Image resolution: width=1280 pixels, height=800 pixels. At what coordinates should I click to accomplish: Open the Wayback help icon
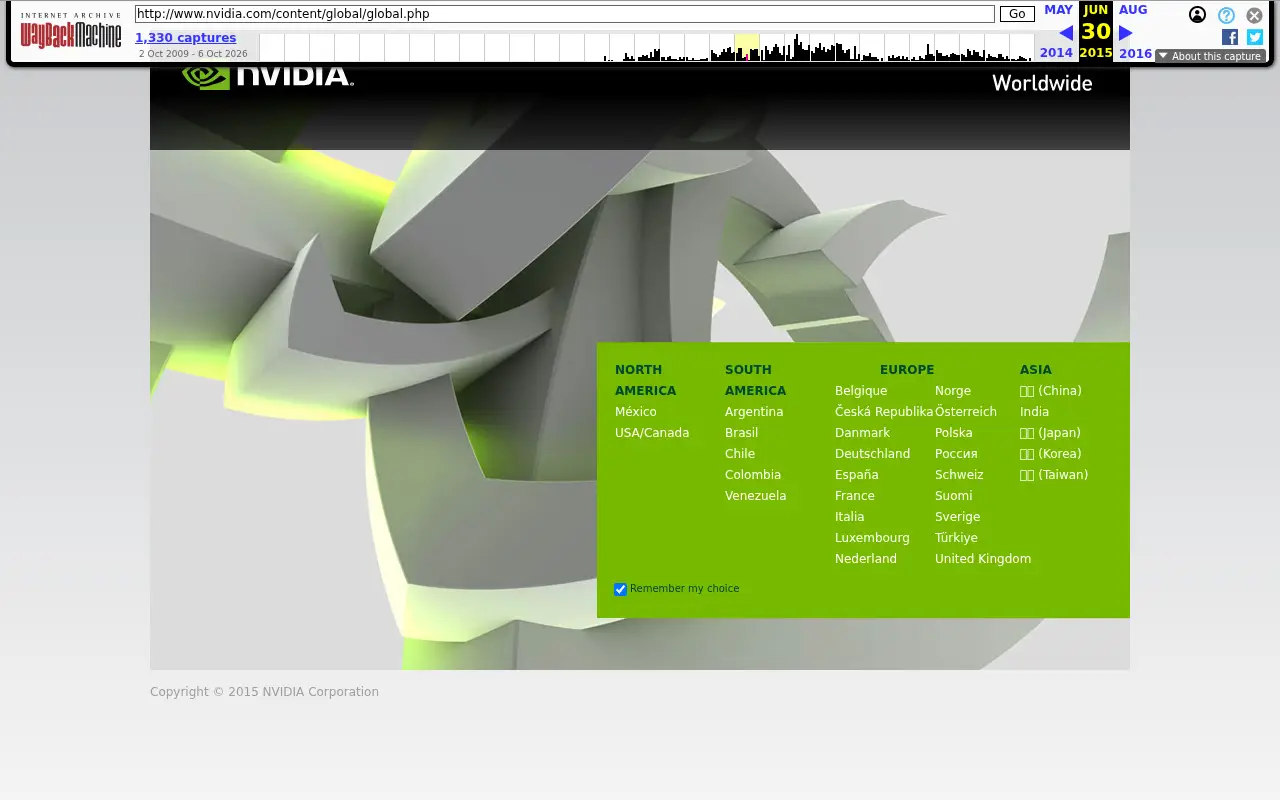(x=1226, y=15)
